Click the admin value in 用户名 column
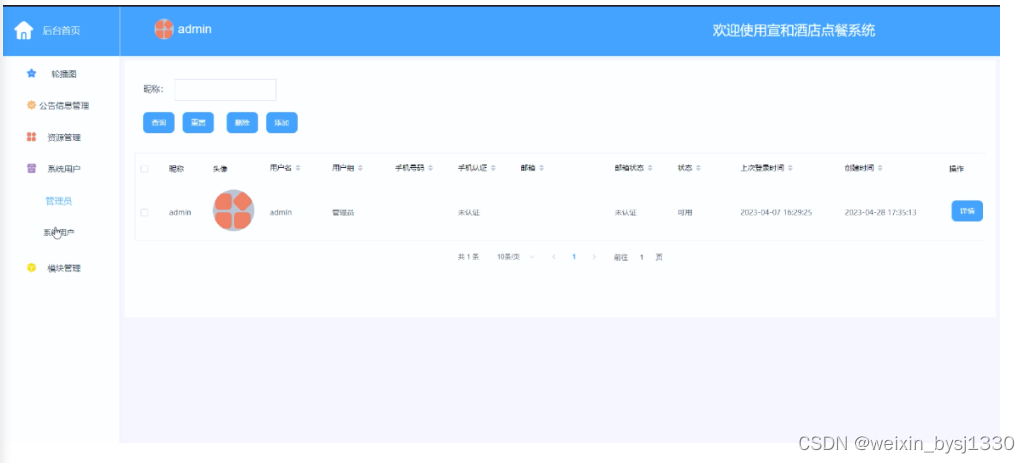The image size is (1030, 463). click(x=280, y=213)
